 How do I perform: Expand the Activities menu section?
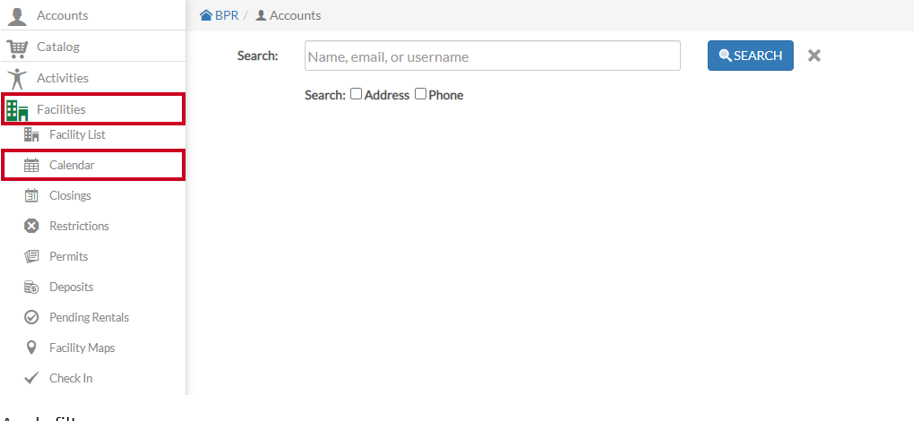[x=93, y=78]
